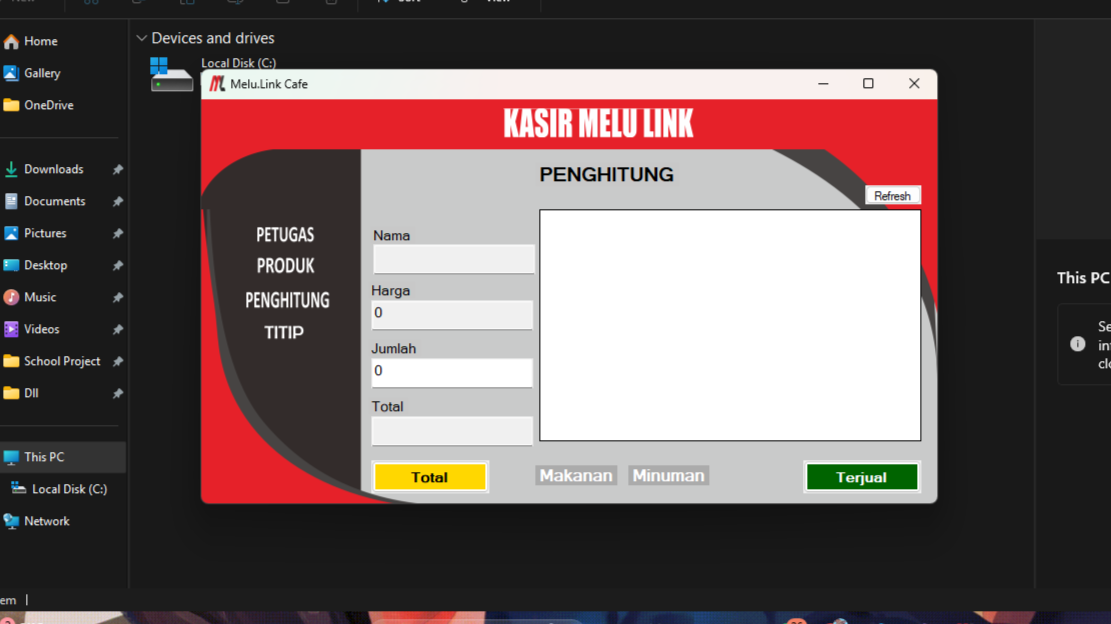Select the Videos folder in sidebar
The image size is (1111, 624).
41,329
